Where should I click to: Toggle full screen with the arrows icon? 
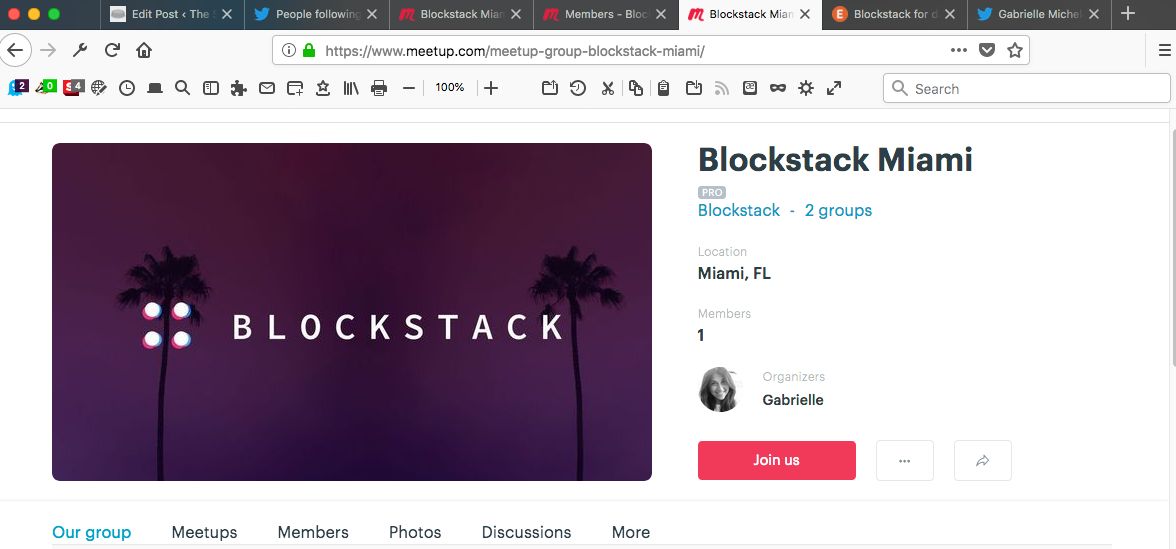[834, 88]
